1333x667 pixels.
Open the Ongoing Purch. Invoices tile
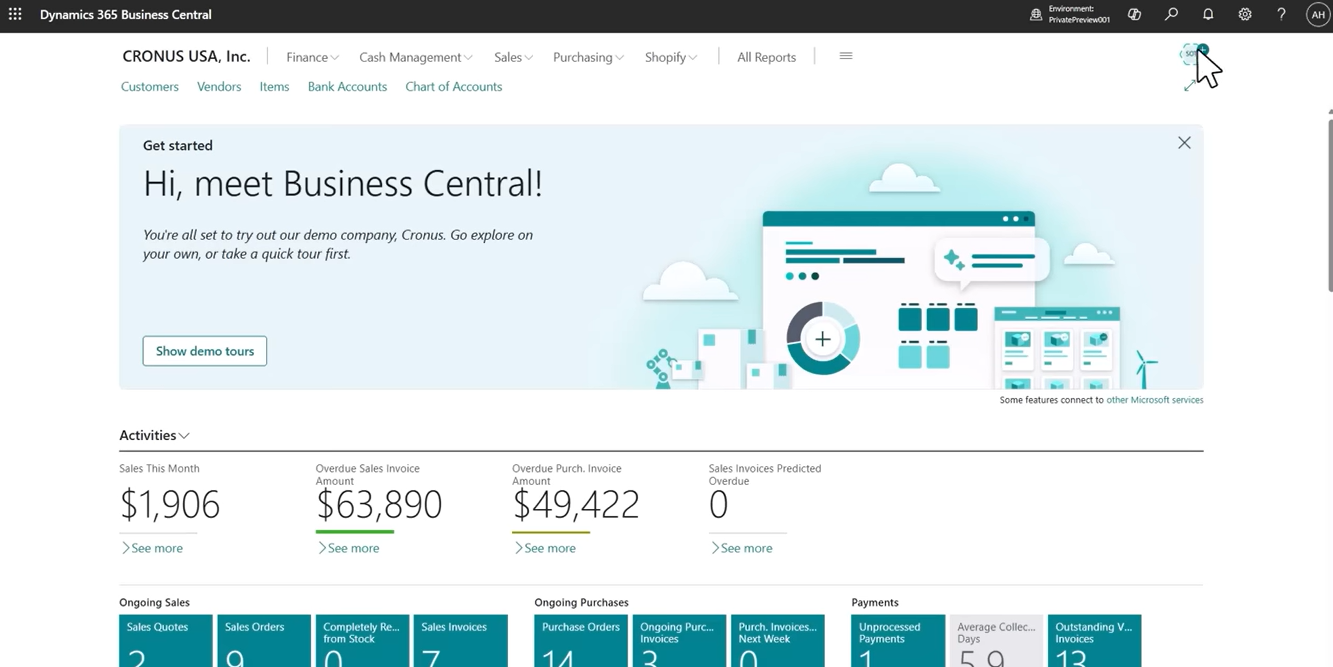click(x=679, y=641)
